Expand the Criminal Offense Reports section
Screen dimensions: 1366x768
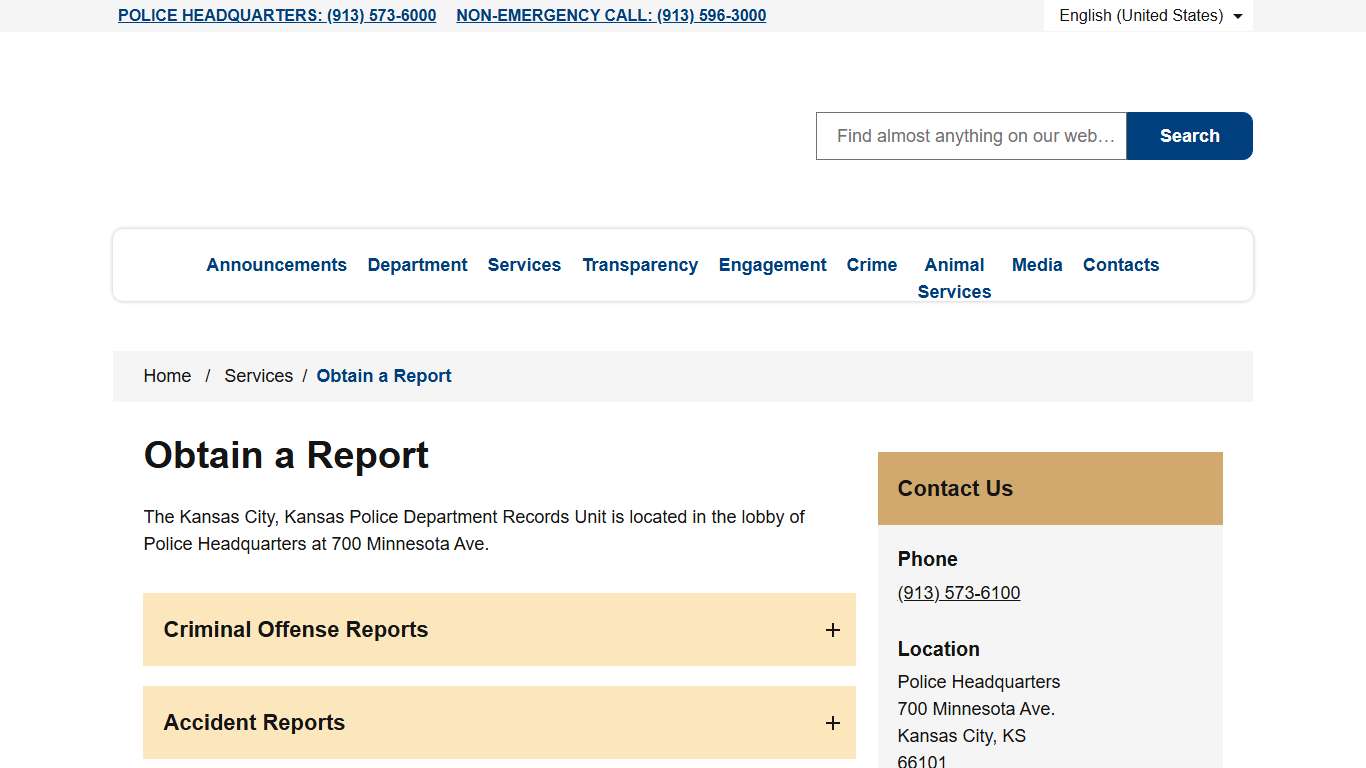[499, 630]
